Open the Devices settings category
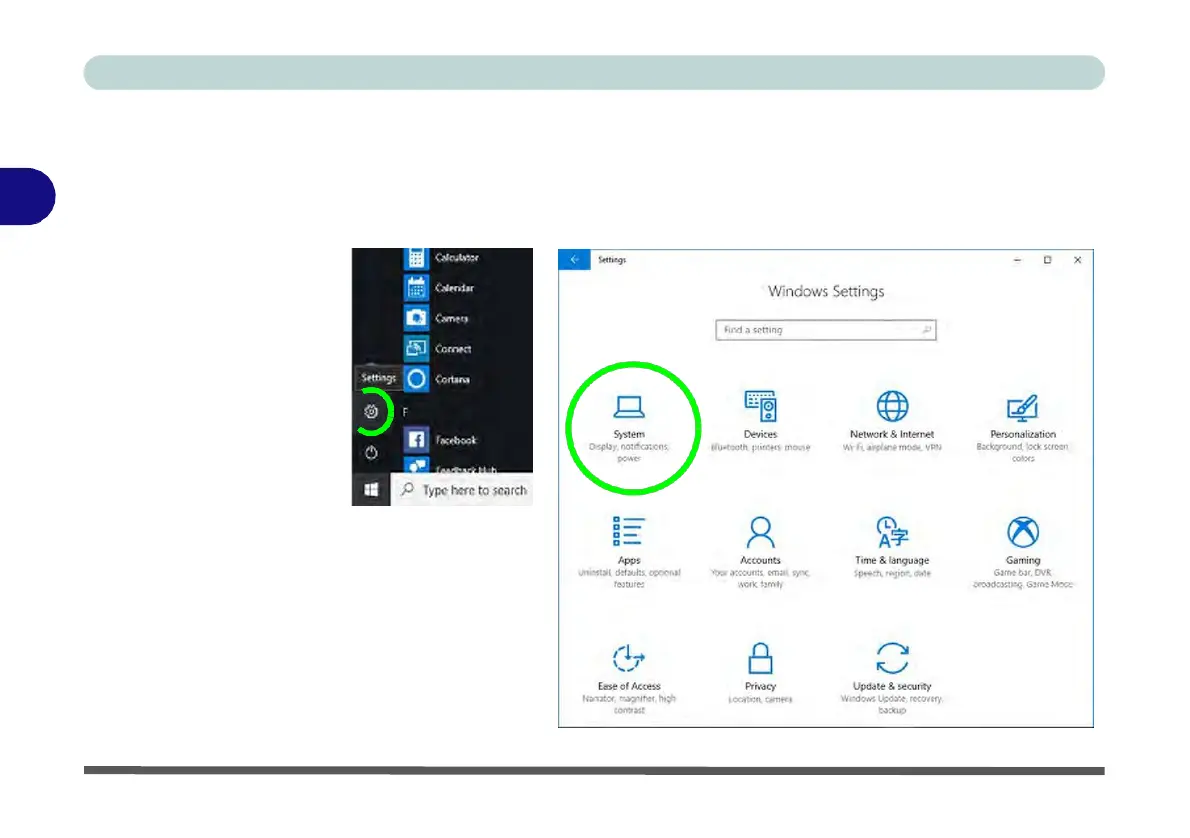The image size is (1190, 838). pos(760,422)
